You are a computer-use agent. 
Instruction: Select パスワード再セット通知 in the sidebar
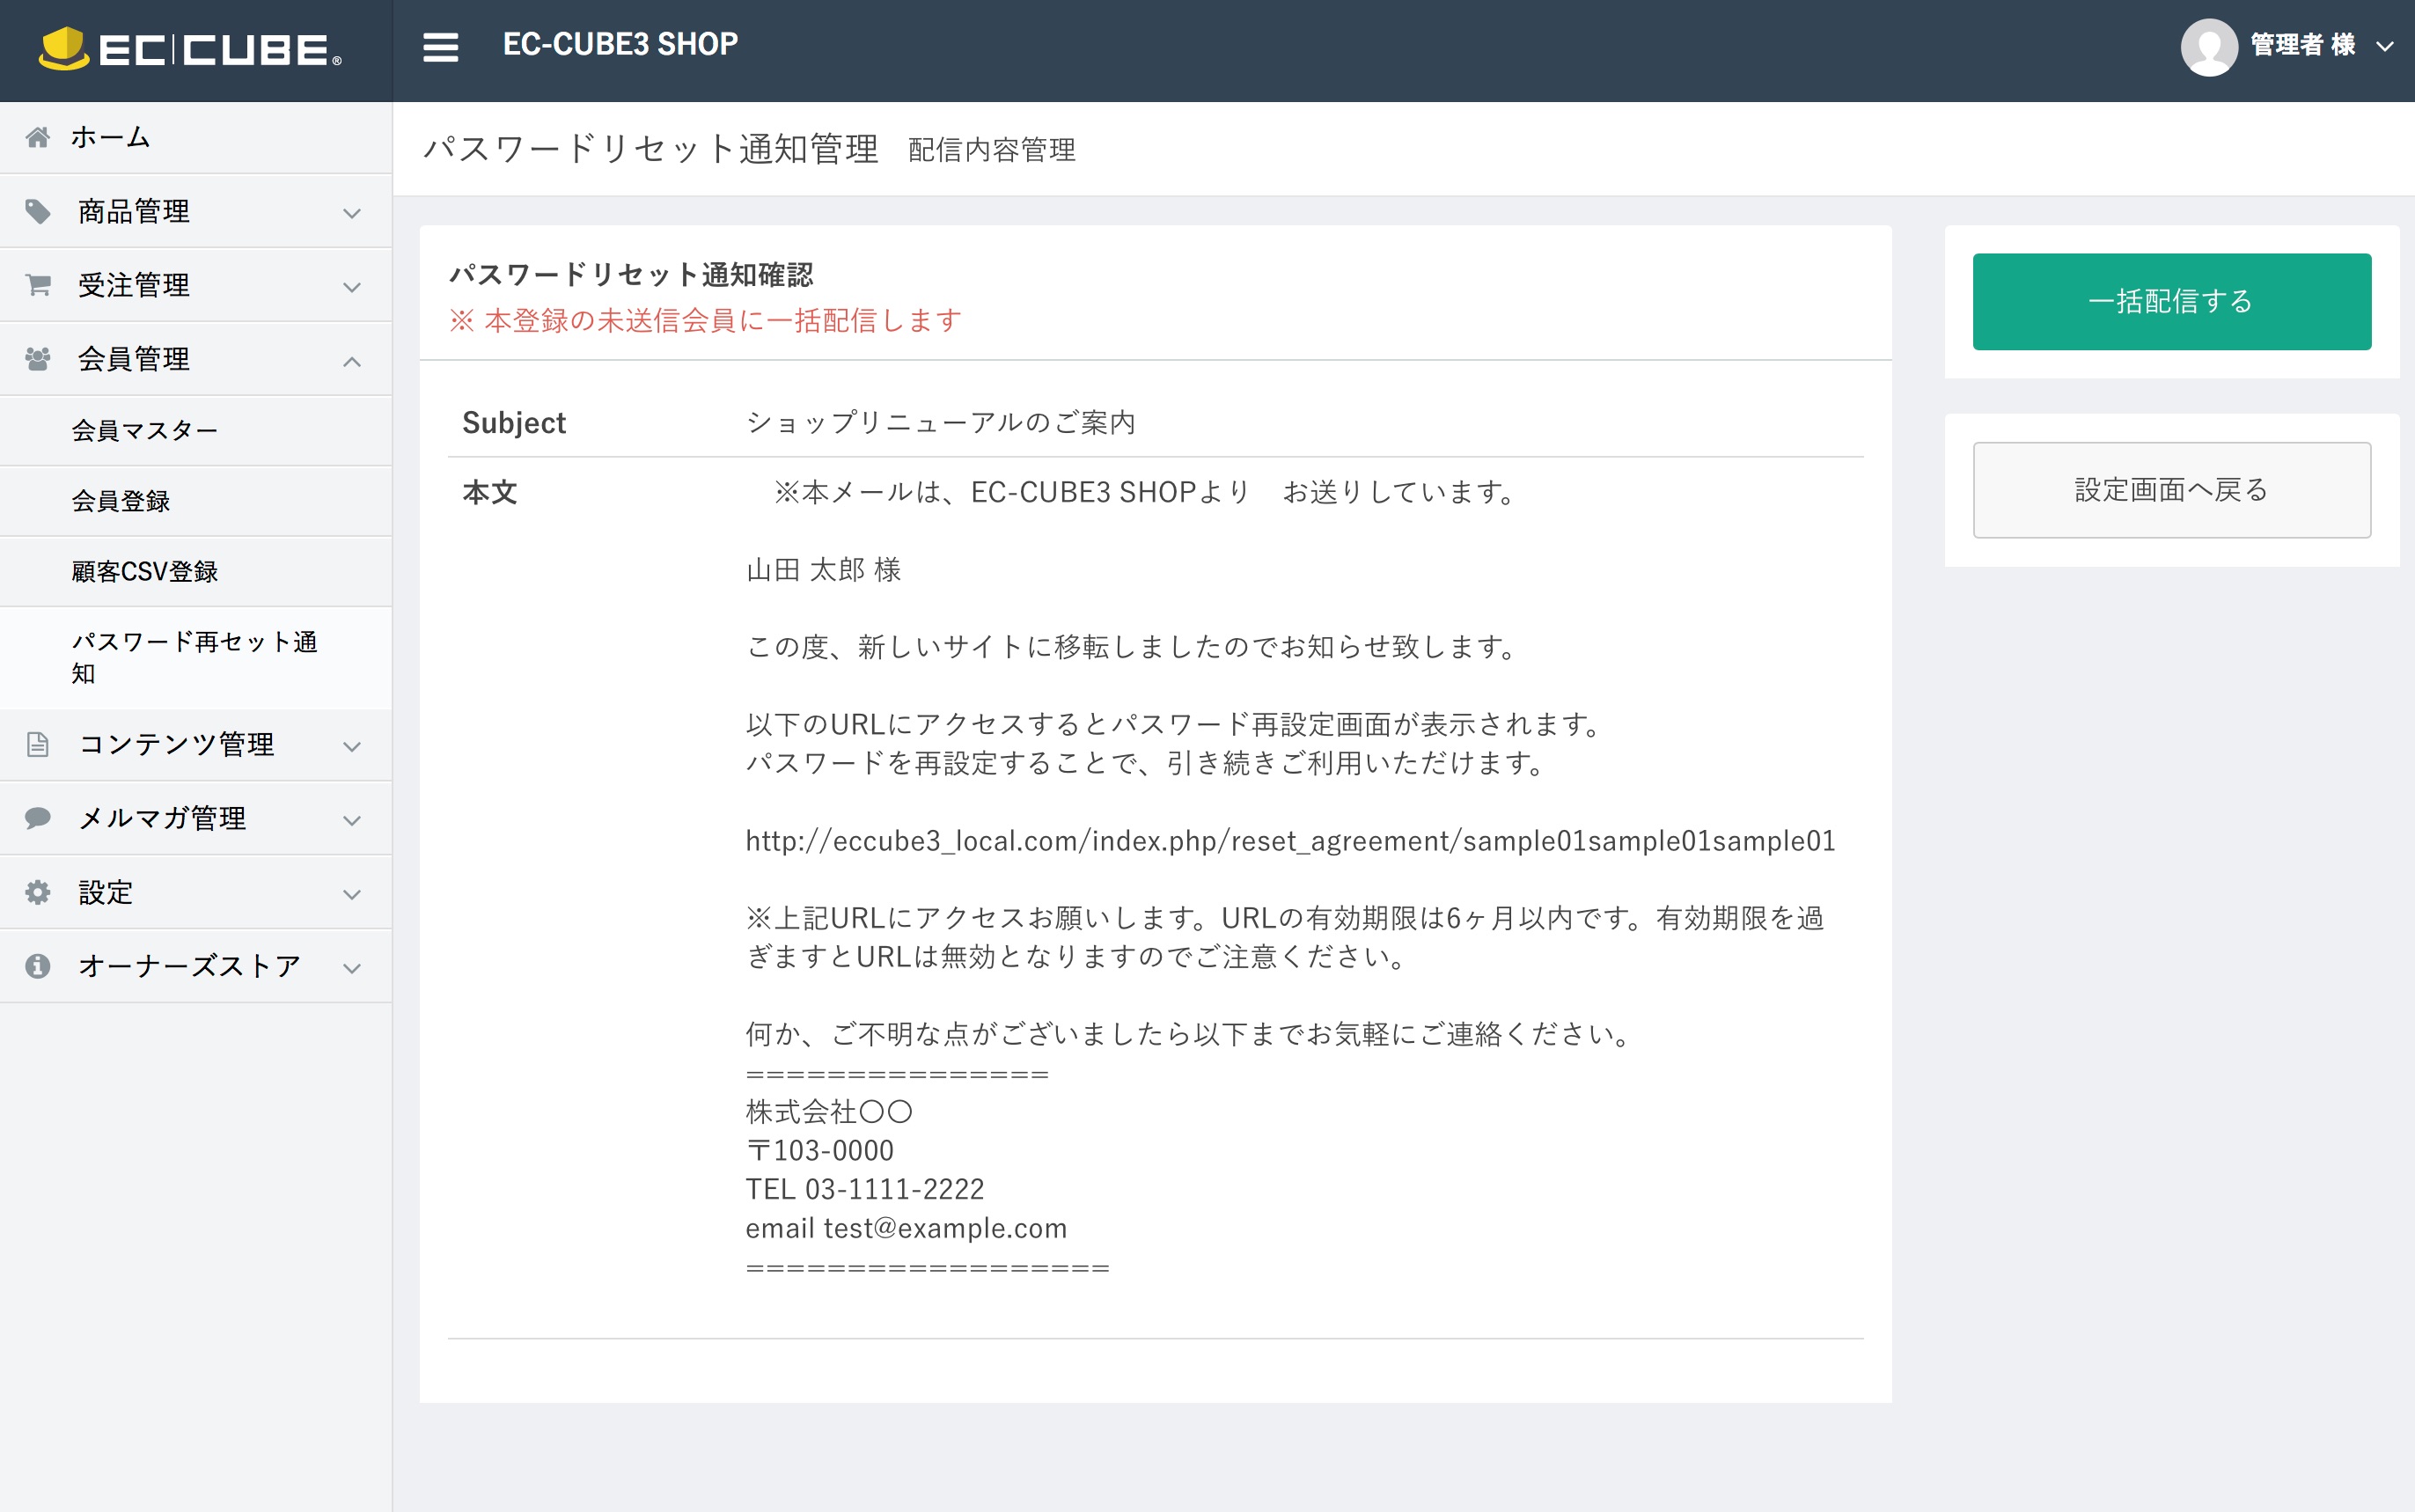[195, 657]
